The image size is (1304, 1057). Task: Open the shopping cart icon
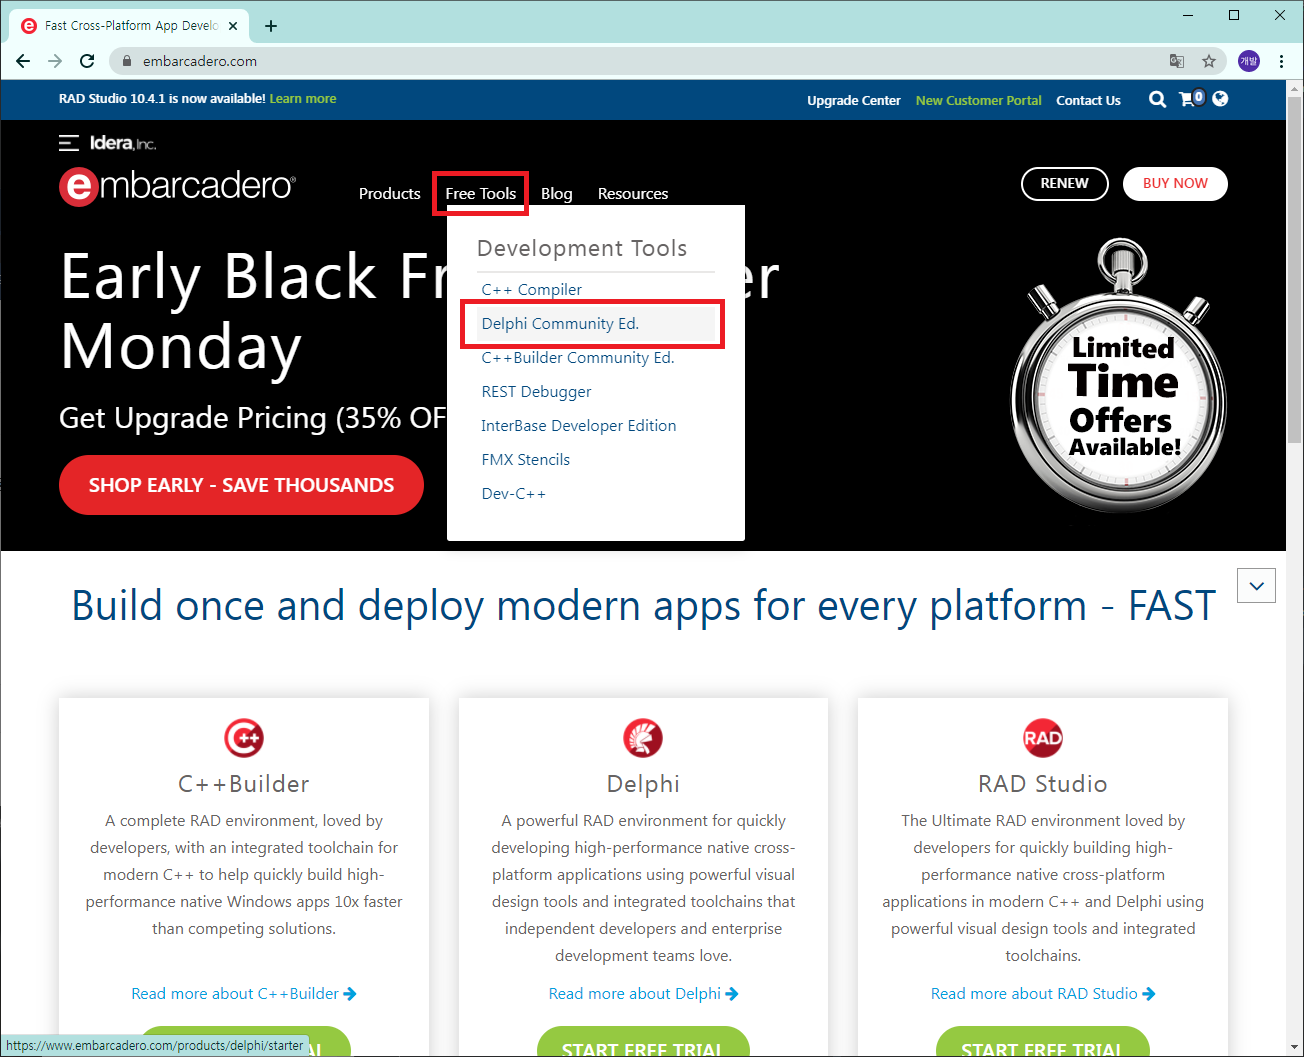(1190, 98)
